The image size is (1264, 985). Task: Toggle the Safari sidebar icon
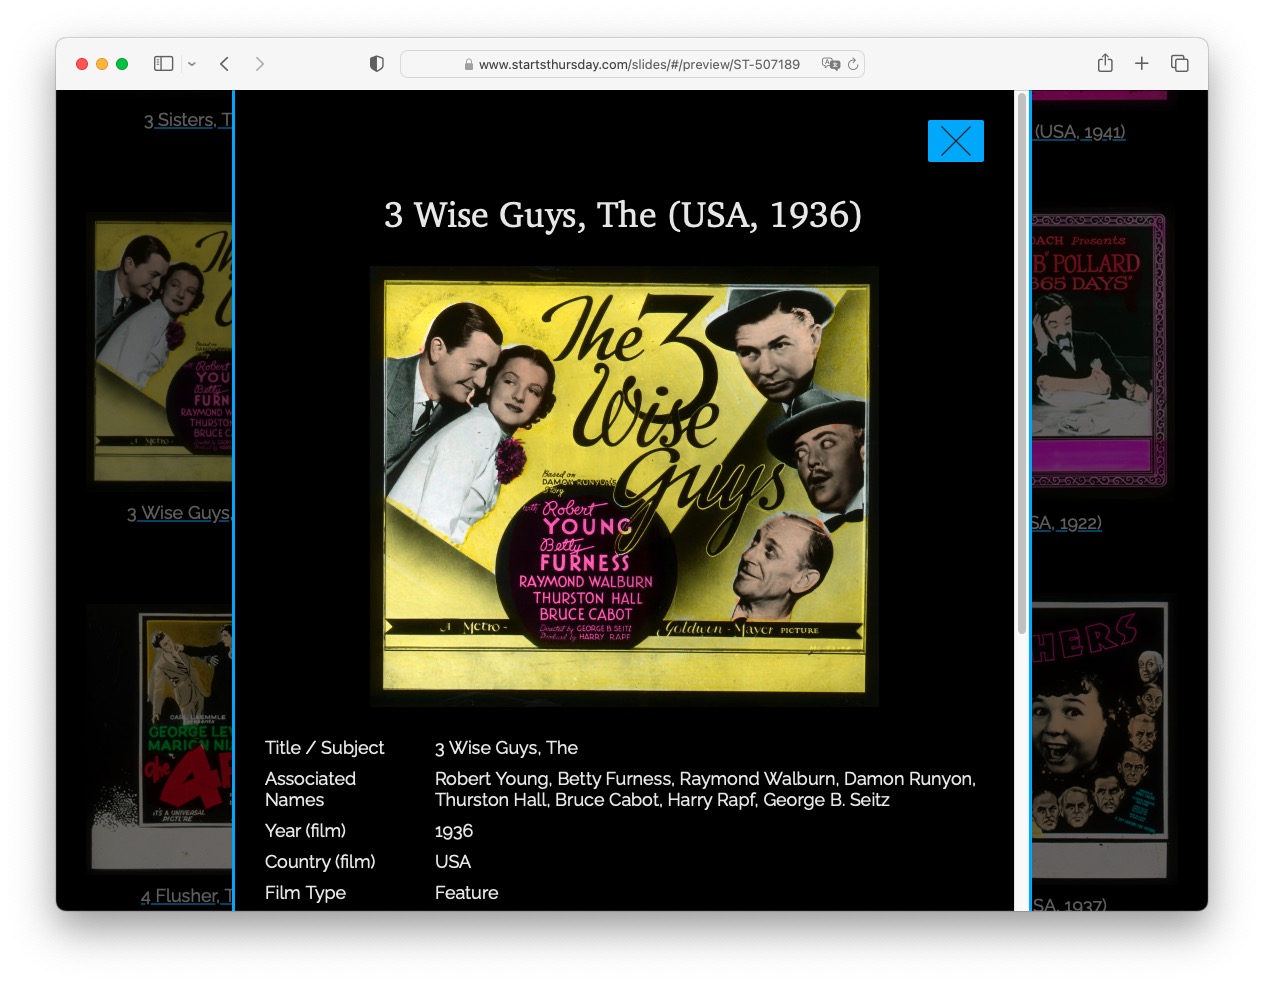164,64
